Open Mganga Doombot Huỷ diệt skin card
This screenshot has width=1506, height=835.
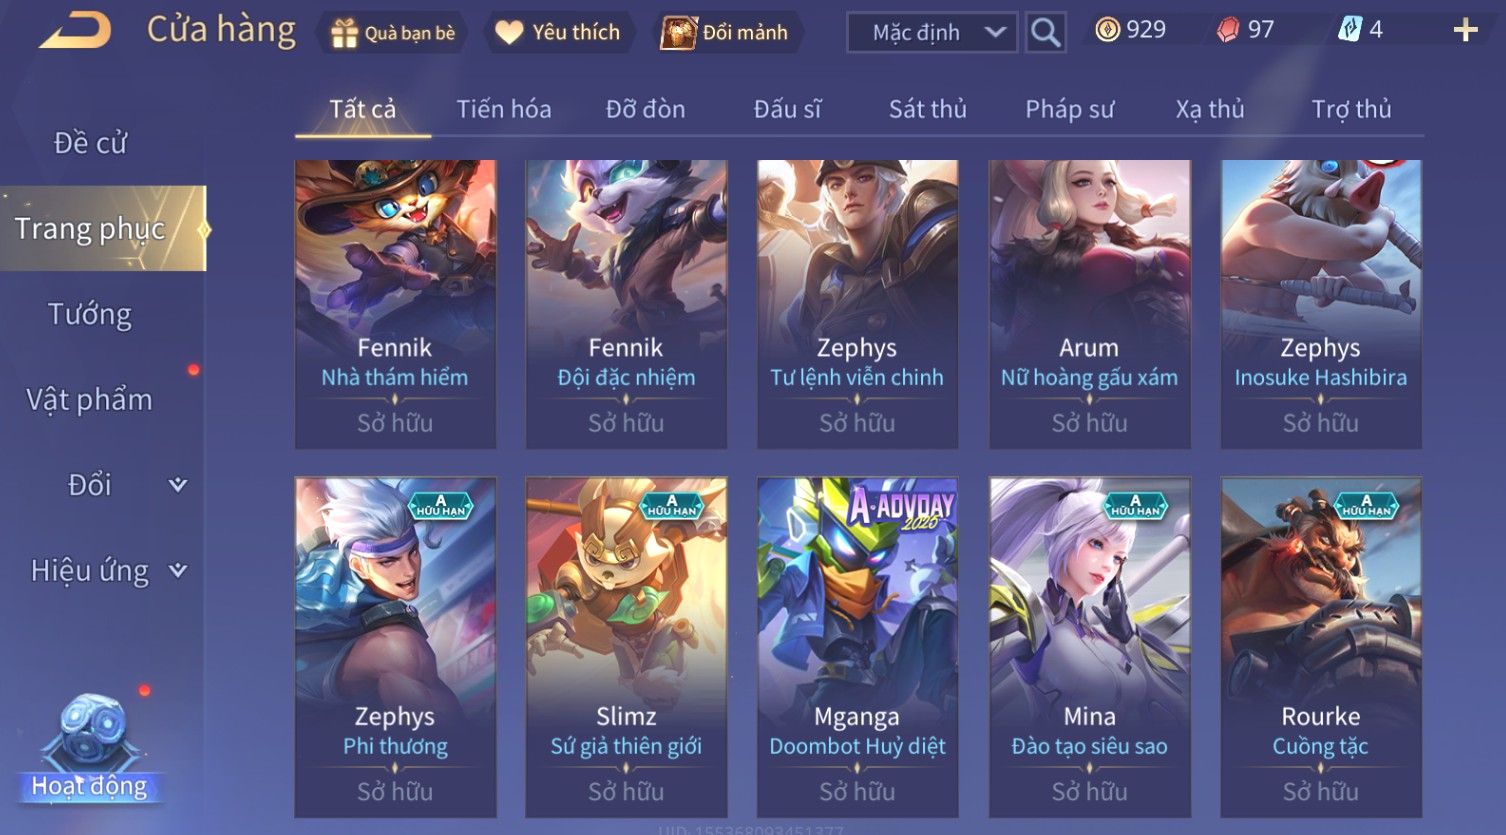[857, 647]
